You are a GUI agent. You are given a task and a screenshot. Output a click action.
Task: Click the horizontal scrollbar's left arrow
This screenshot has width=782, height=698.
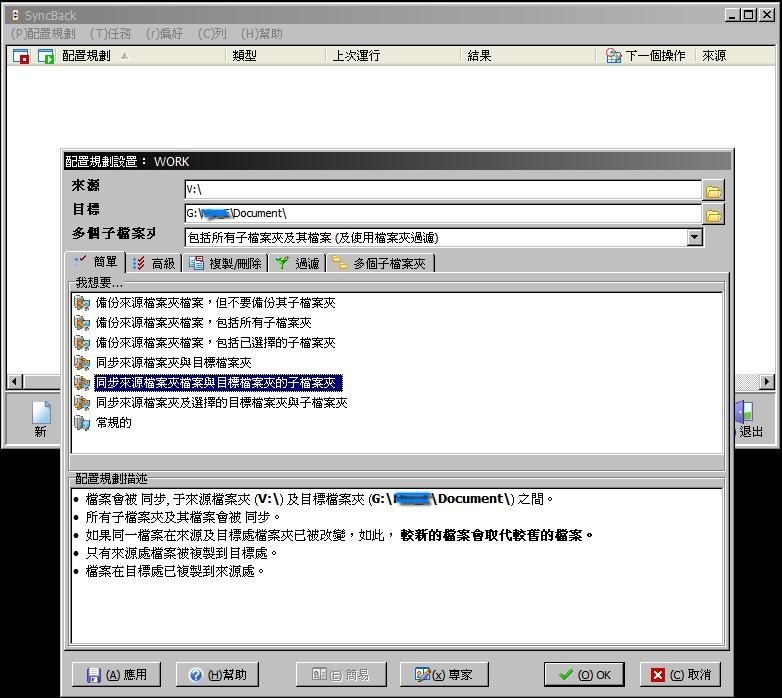pyautogui.click(x=14, y=382)
